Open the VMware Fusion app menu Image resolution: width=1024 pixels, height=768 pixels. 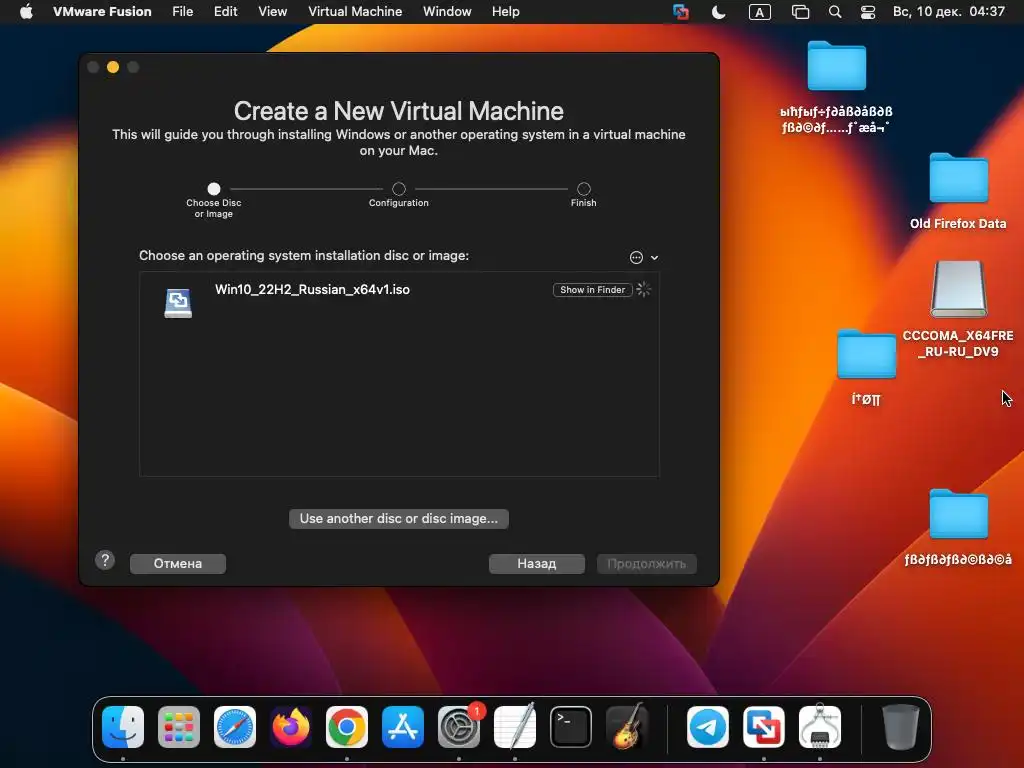[102, 12]
